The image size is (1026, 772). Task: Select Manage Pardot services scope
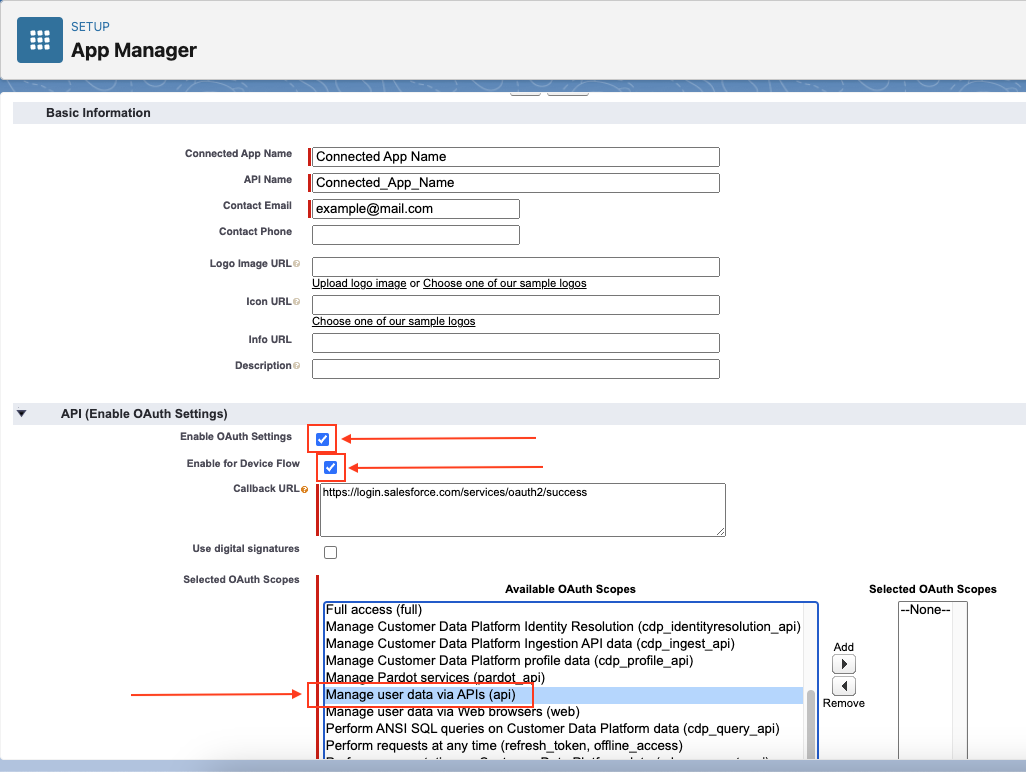click(564, 678)
